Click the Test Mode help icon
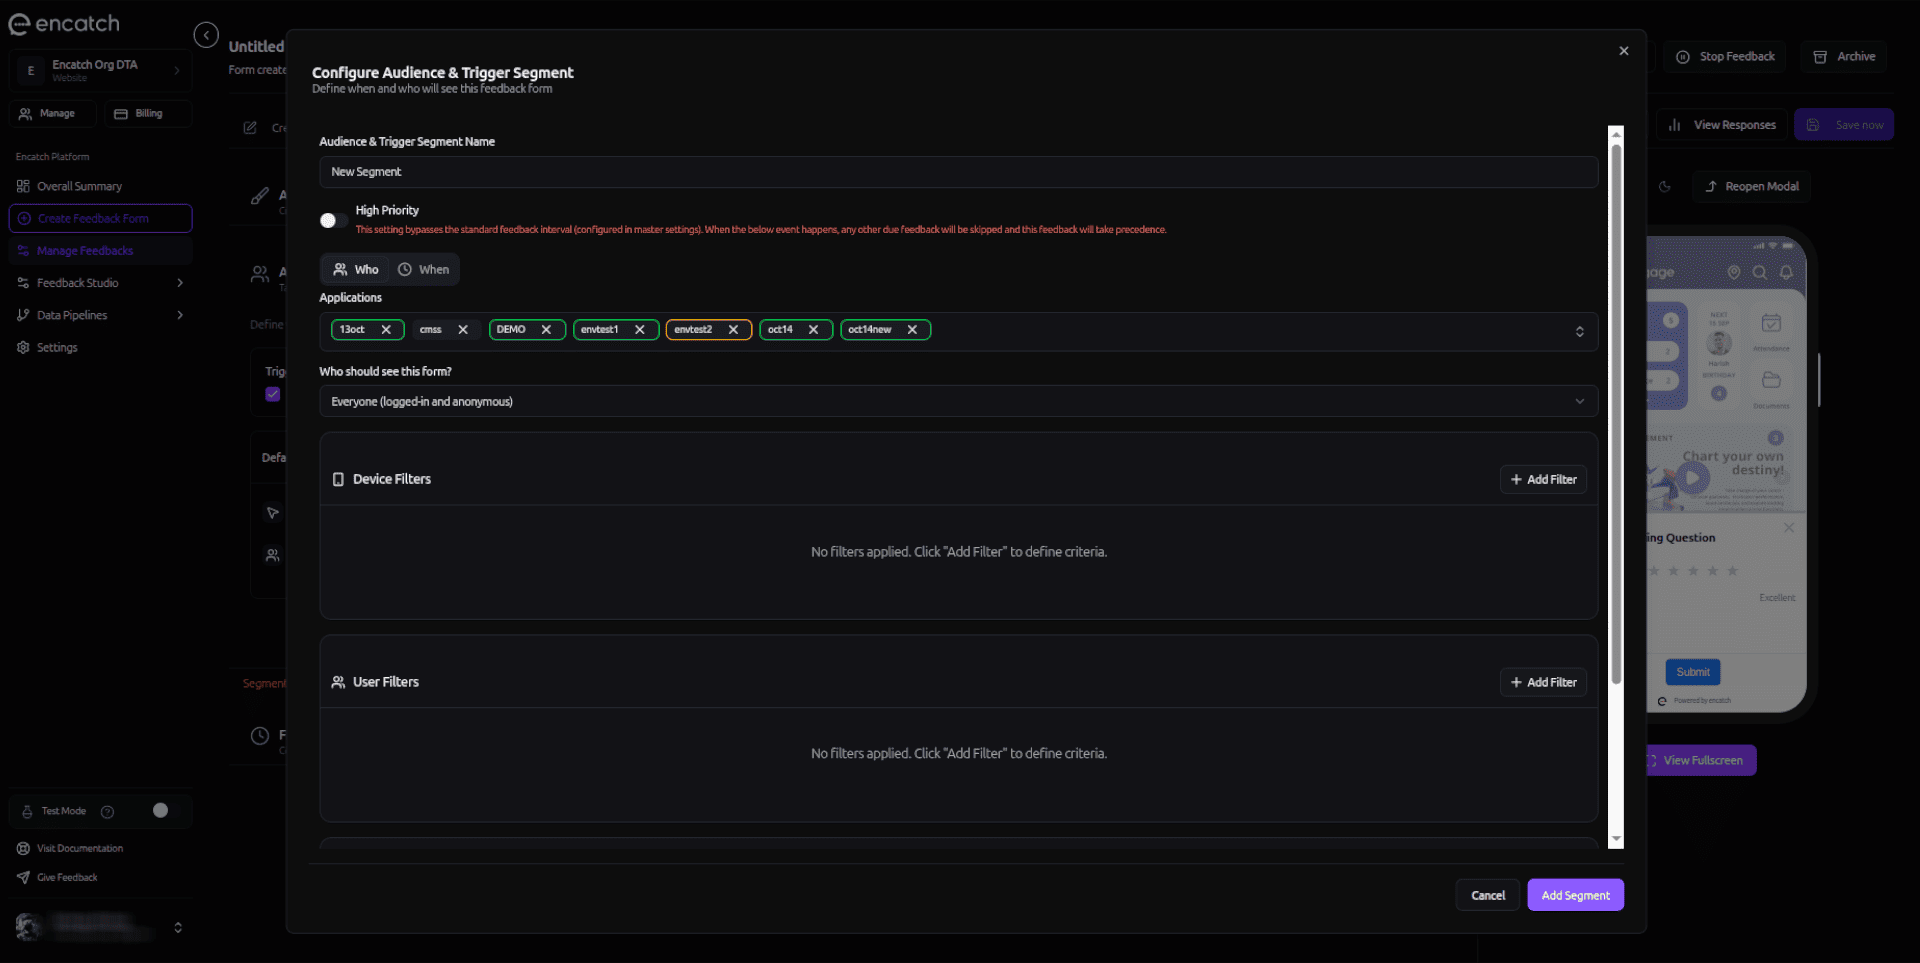Image resolution: width=1920 pixels, height=963 pixels. pos(108,812)
